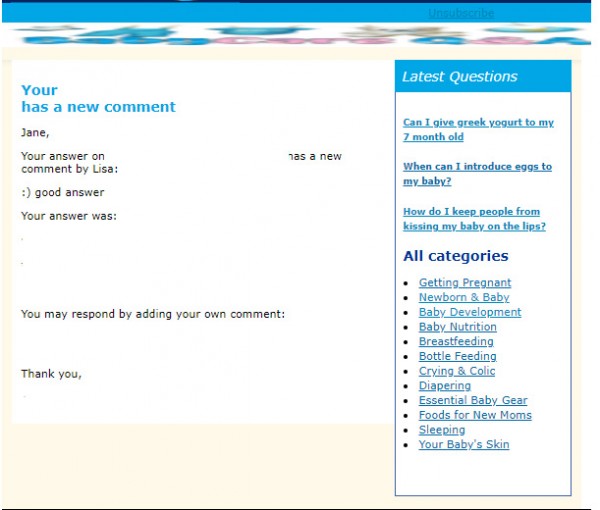Open Breastfeeding category link
This screenshot has height=510, width=600.
pos(456,342)
